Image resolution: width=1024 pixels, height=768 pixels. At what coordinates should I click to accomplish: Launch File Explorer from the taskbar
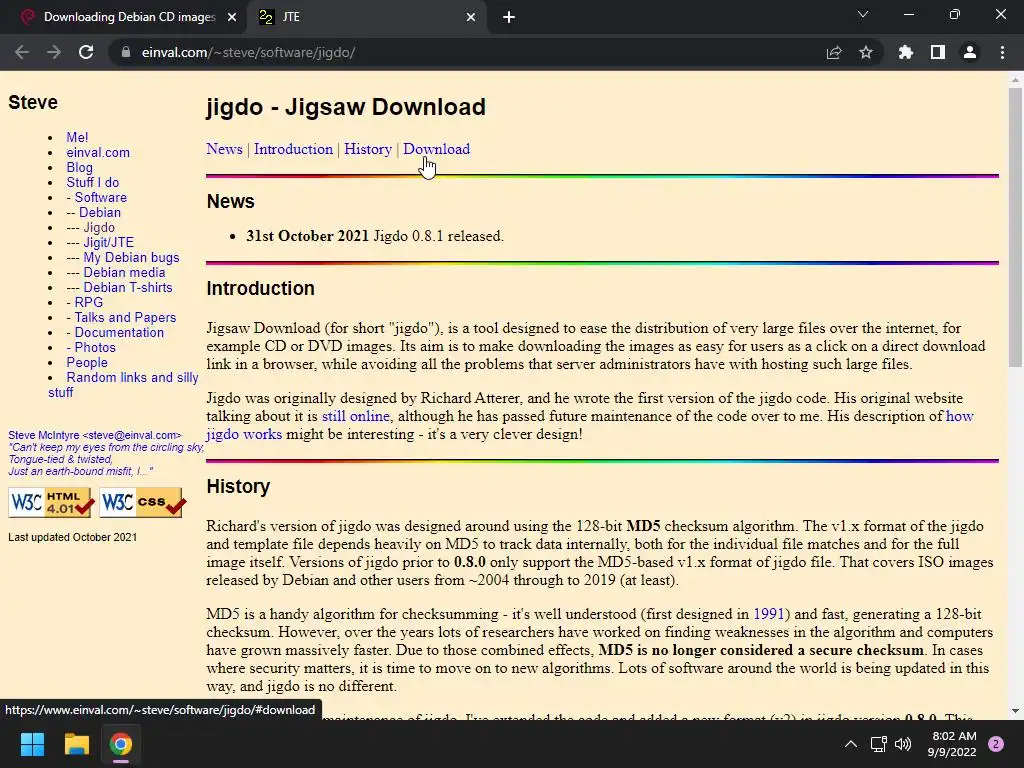point(76,744)
